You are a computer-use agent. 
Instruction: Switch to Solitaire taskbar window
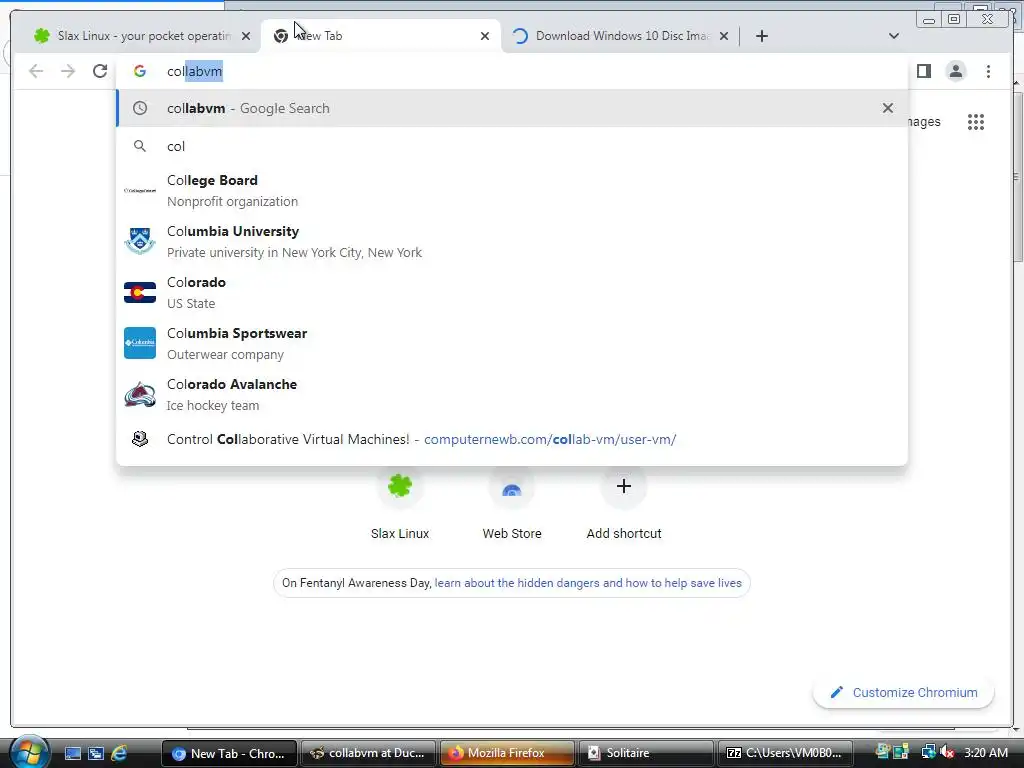click(646, 753)
